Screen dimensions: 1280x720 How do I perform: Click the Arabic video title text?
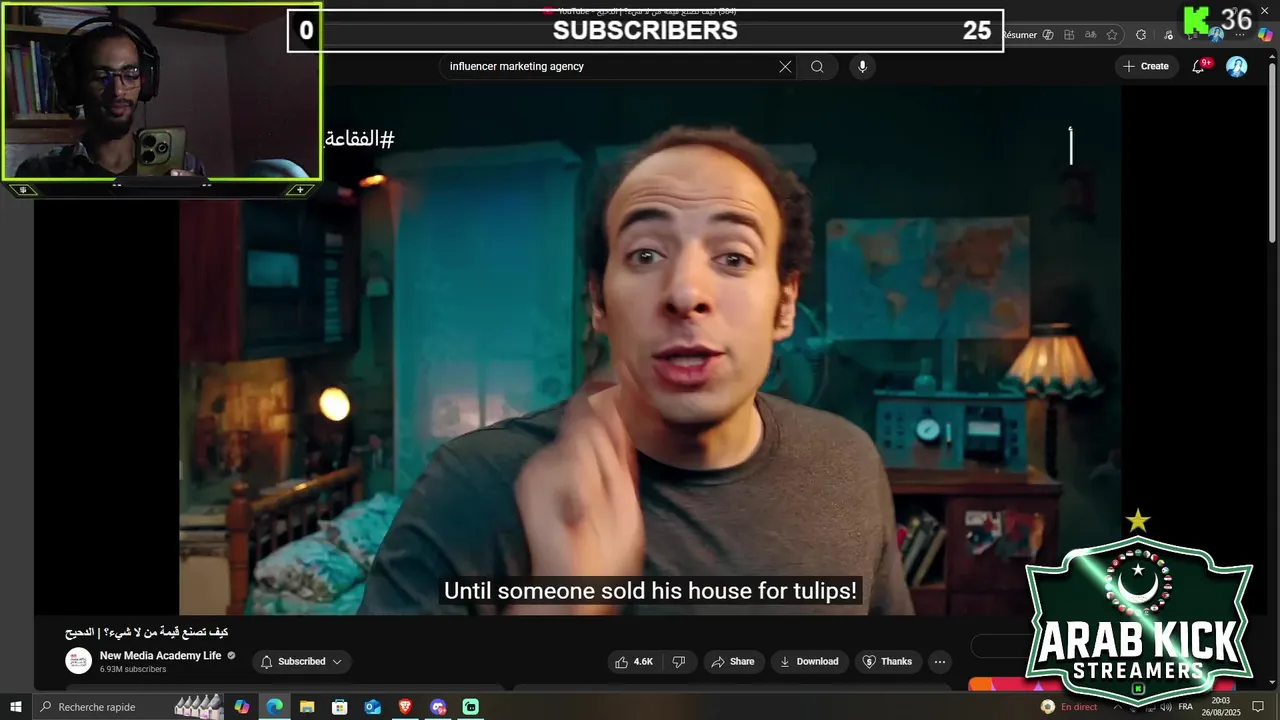tap(147, 632)
